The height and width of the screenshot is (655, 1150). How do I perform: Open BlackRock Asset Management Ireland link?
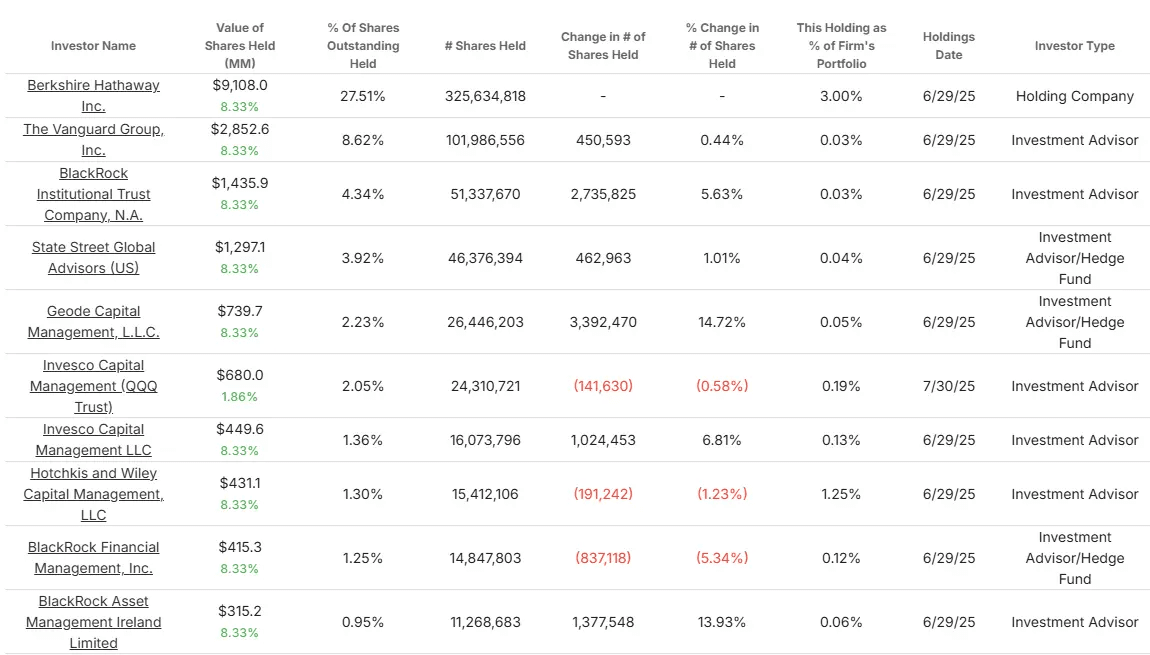pyautogui.click(x=93, y=622)
